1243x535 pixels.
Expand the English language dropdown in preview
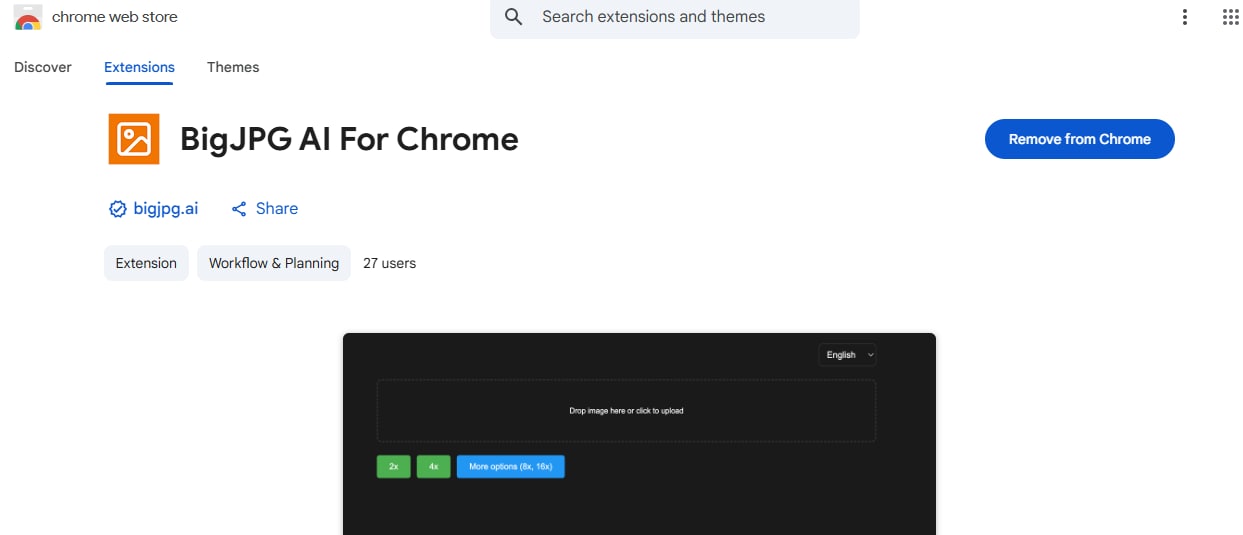(847, 355)
